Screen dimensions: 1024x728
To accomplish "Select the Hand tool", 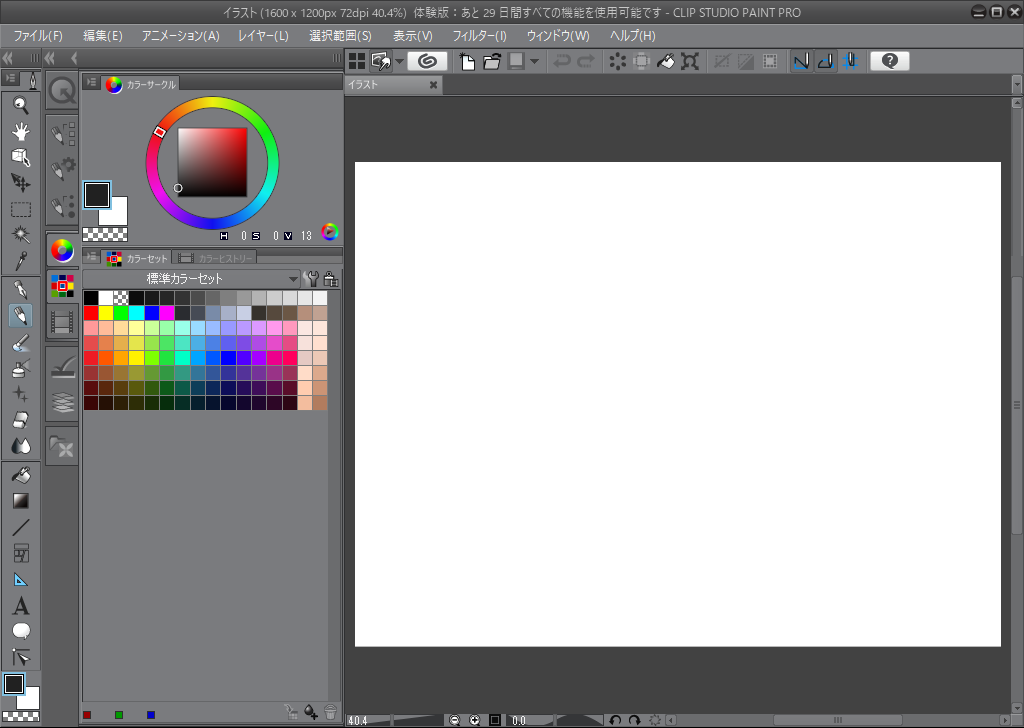I will coord(20,131).
